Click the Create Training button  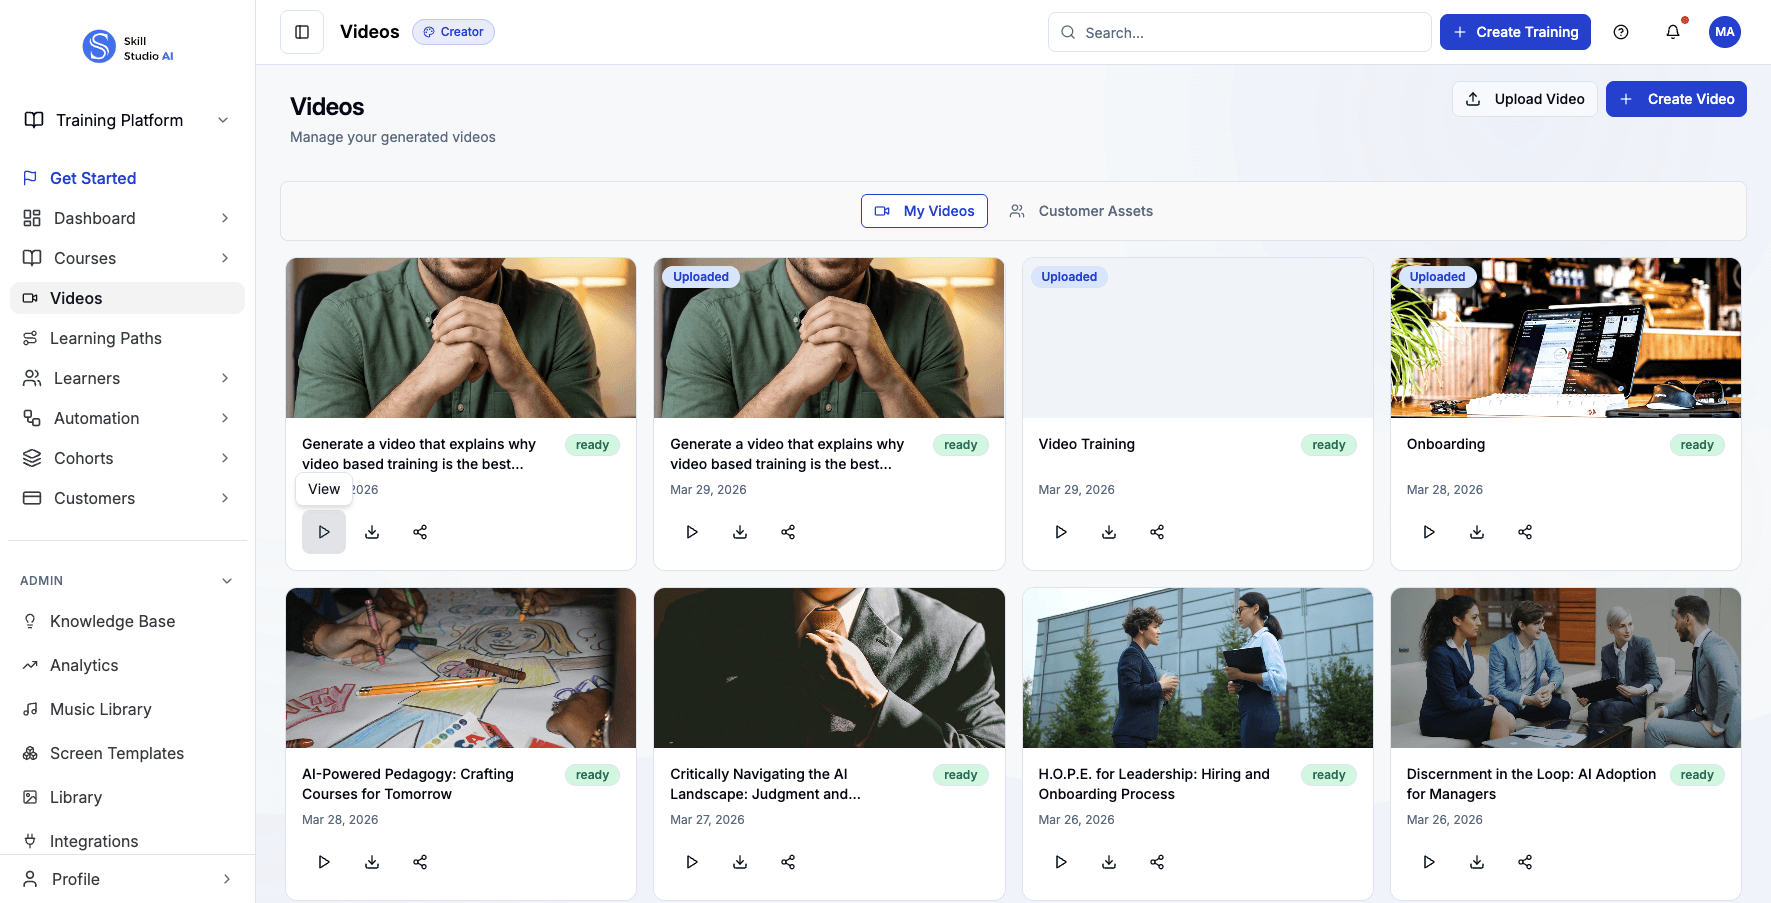[x=1515, y=32]
